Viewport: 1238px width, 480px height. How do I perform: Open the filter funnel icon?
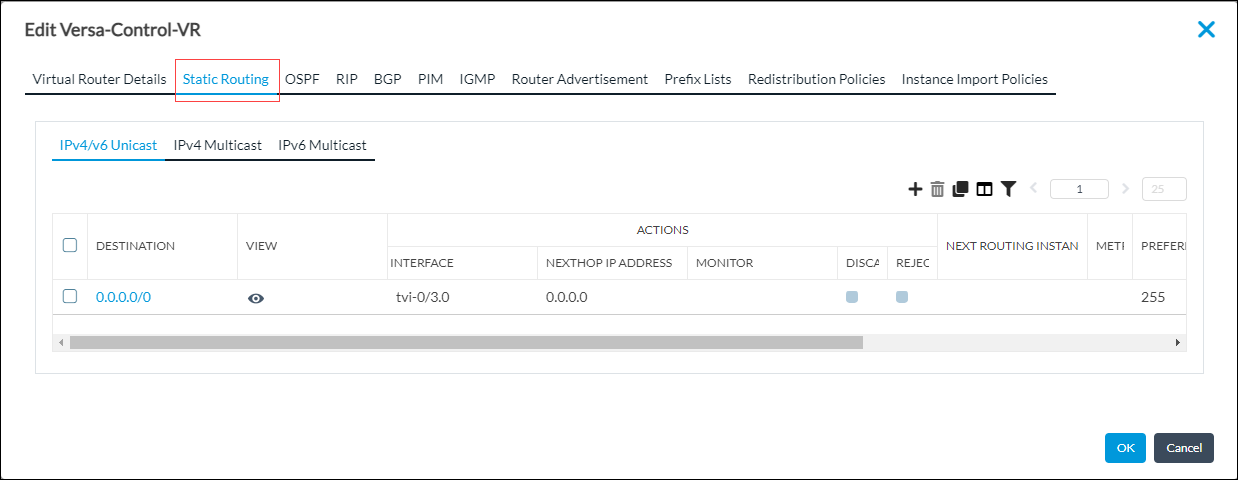point(1008,189)
